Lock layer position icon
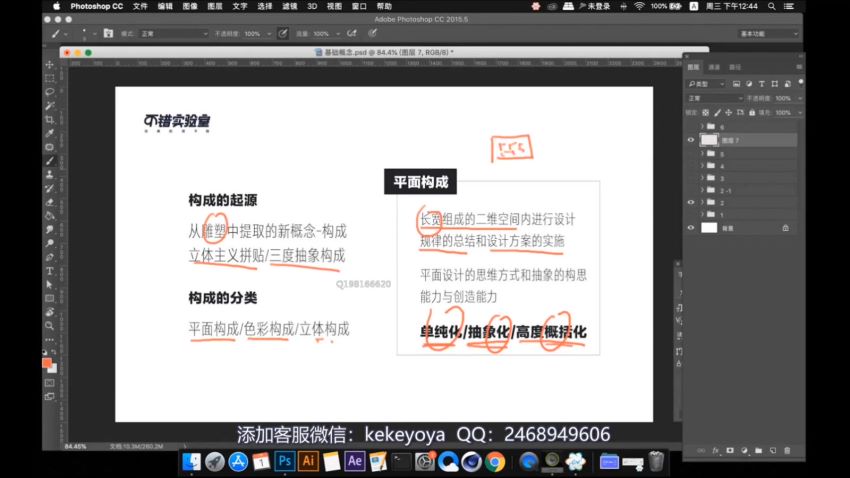The width and height of the screenshot is (850, 478). pyautogui.click(x=729, y=113)
